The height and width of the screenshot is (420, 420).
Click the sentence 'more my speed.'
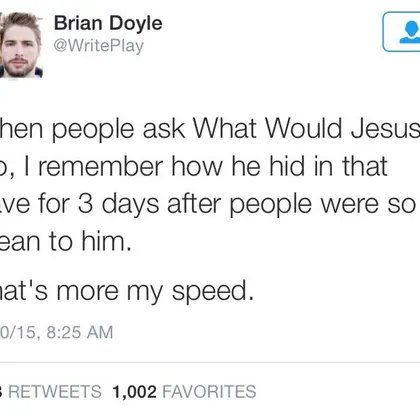pyautogui.click(x=155, y=291)
